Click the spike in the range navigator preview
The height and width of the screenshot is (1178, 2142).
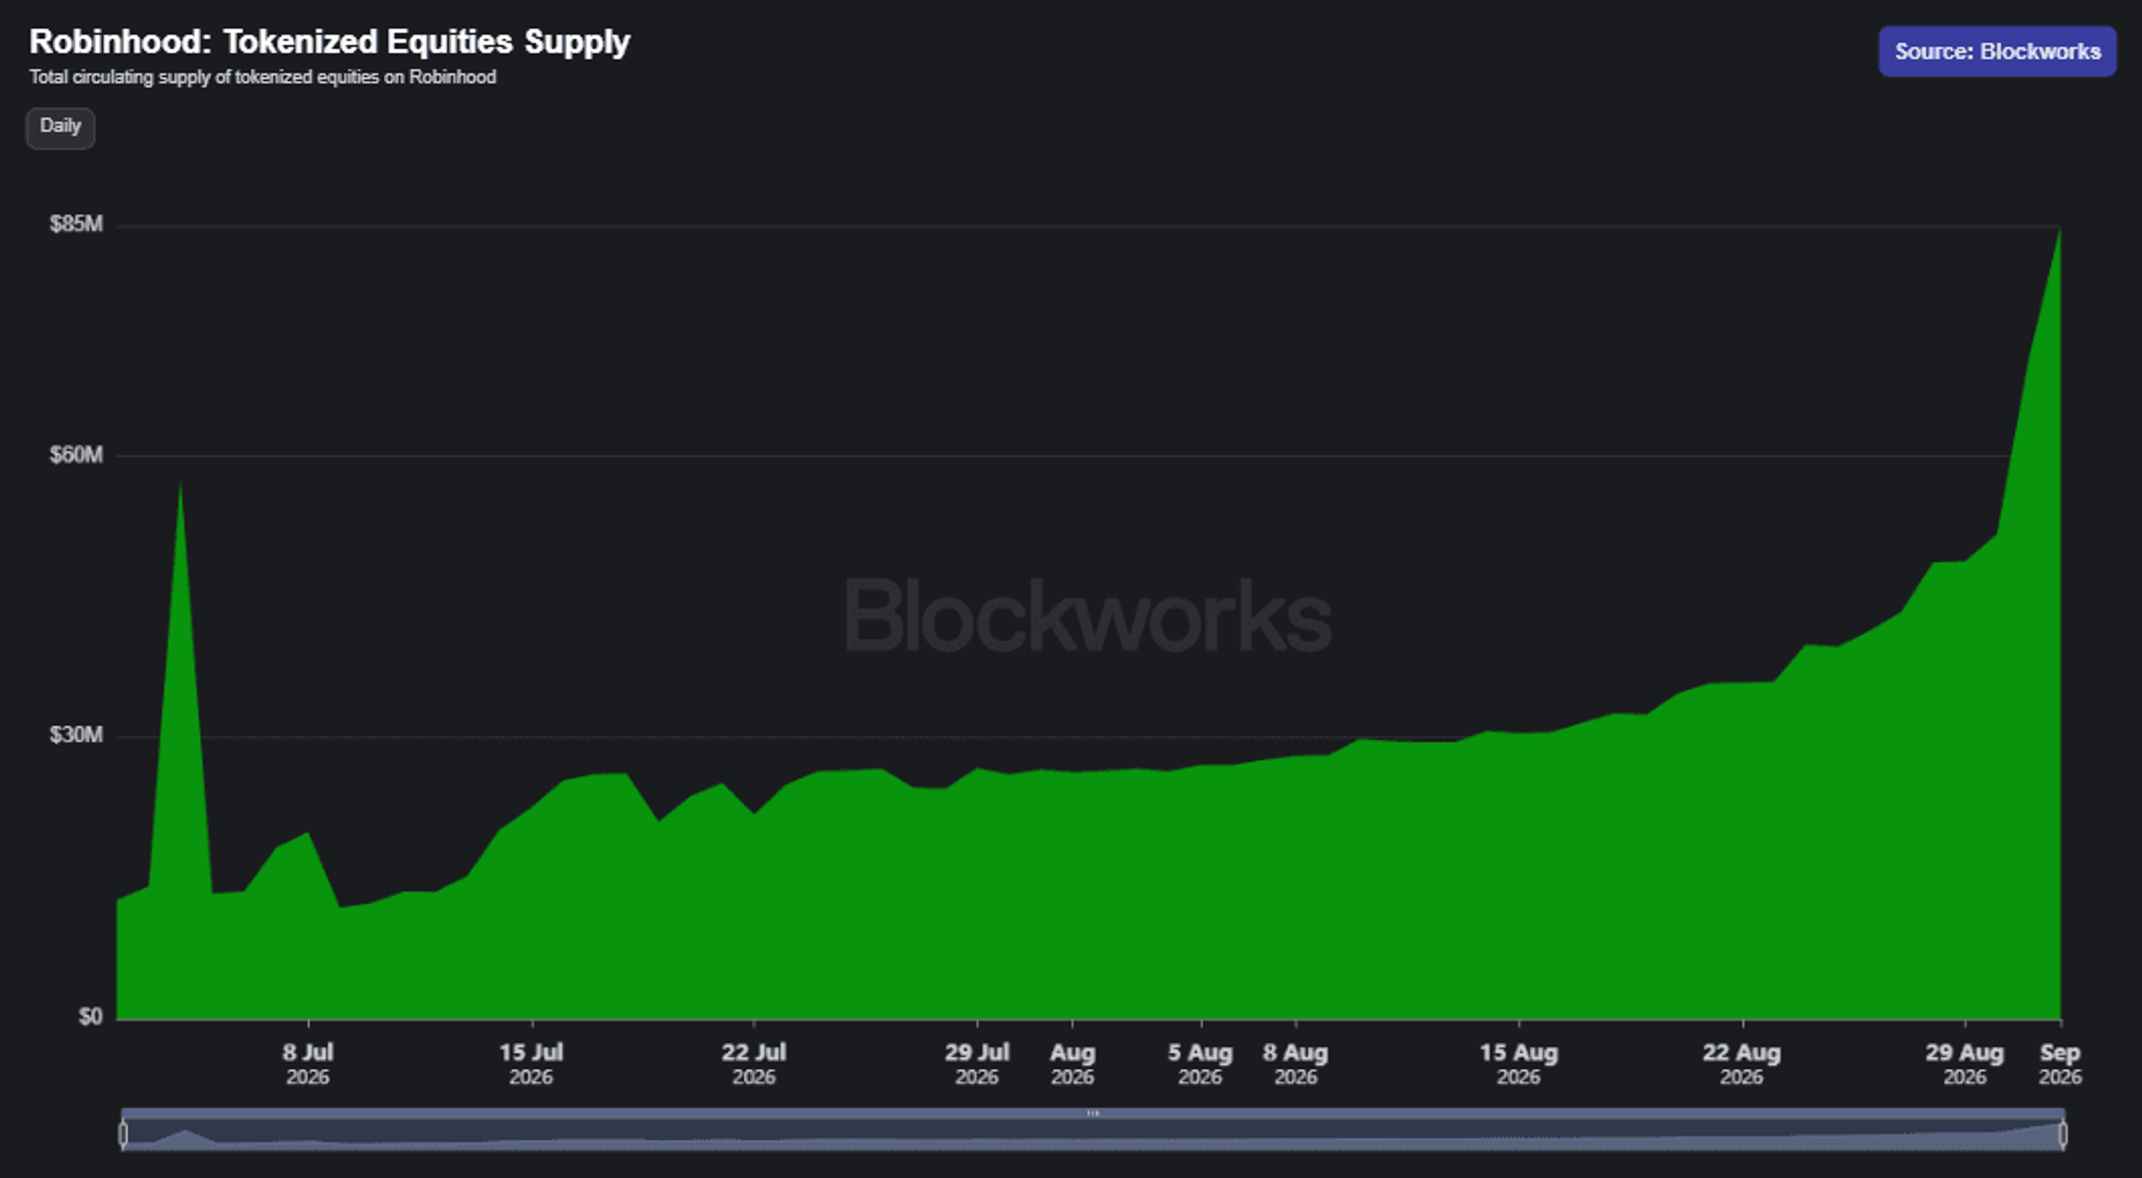[x=185, y=1133]
